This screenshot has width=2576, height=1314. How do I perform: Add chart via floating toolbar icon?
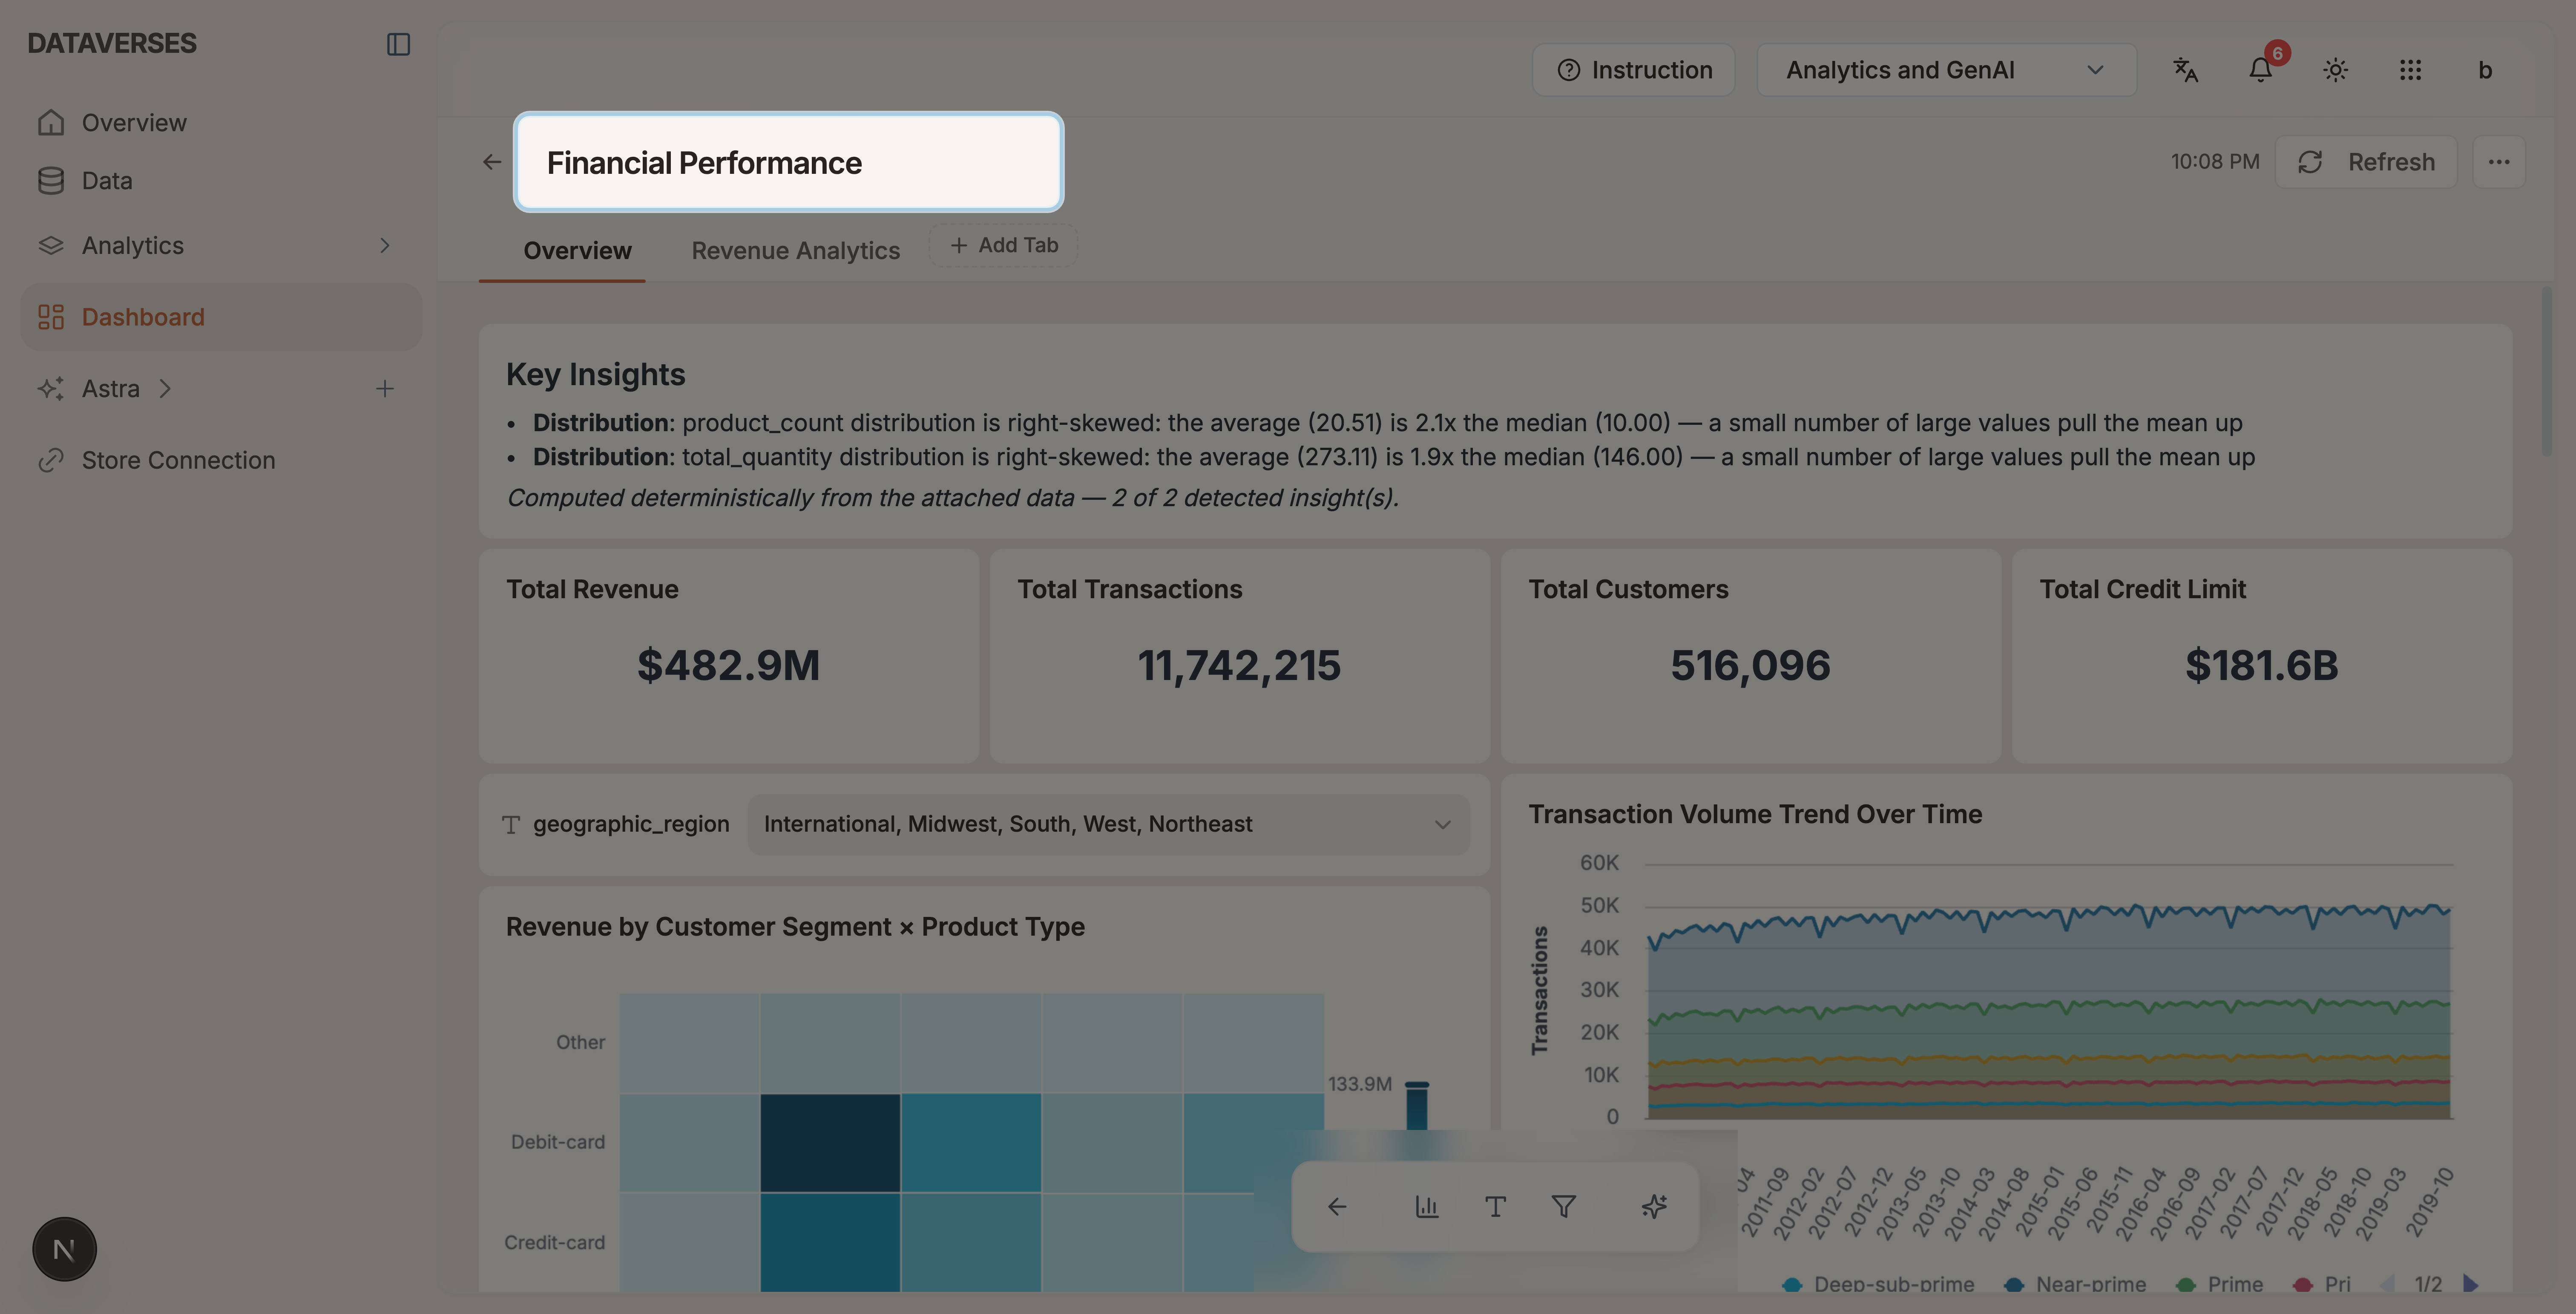point(1427,1207)
